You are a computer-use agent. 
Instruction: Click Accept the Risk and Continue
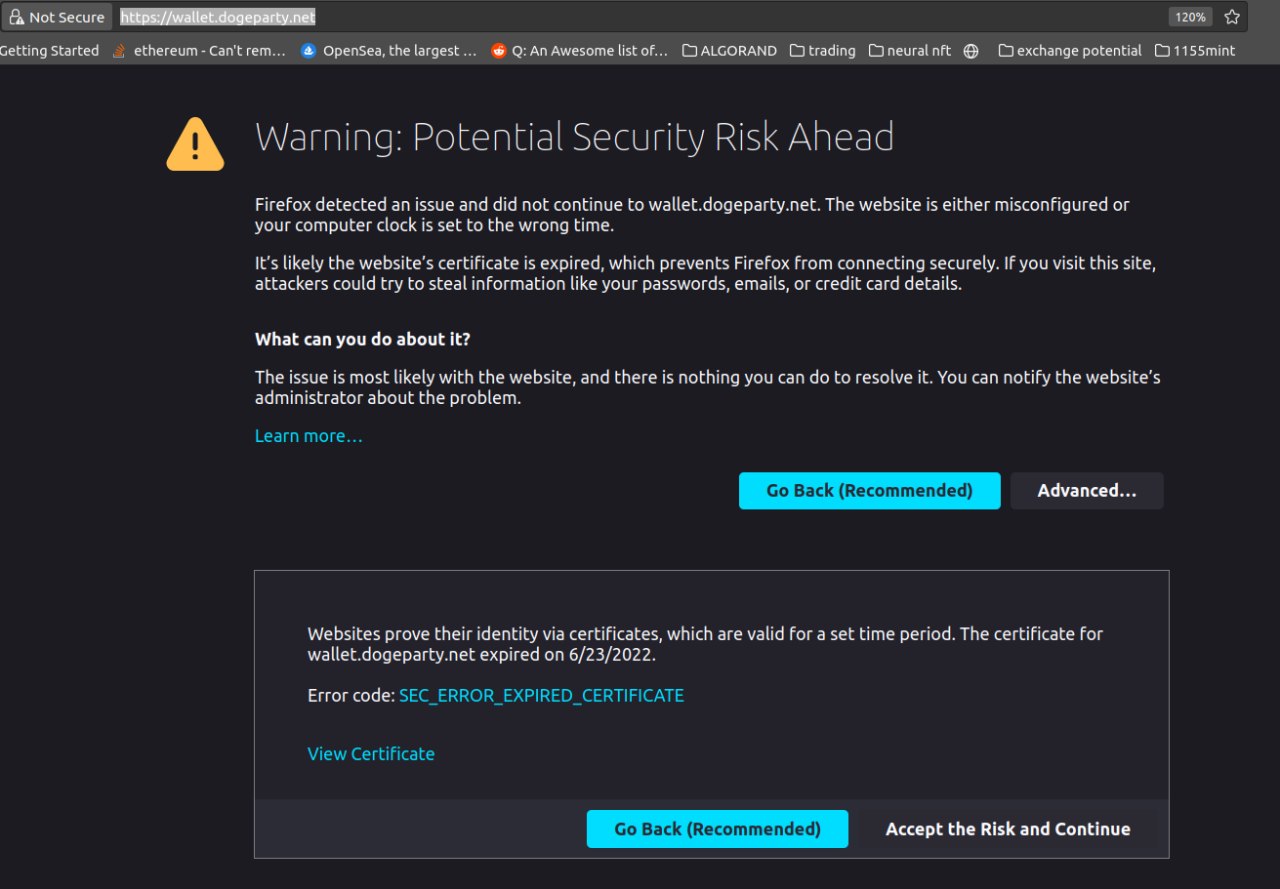coord(1008,829)
